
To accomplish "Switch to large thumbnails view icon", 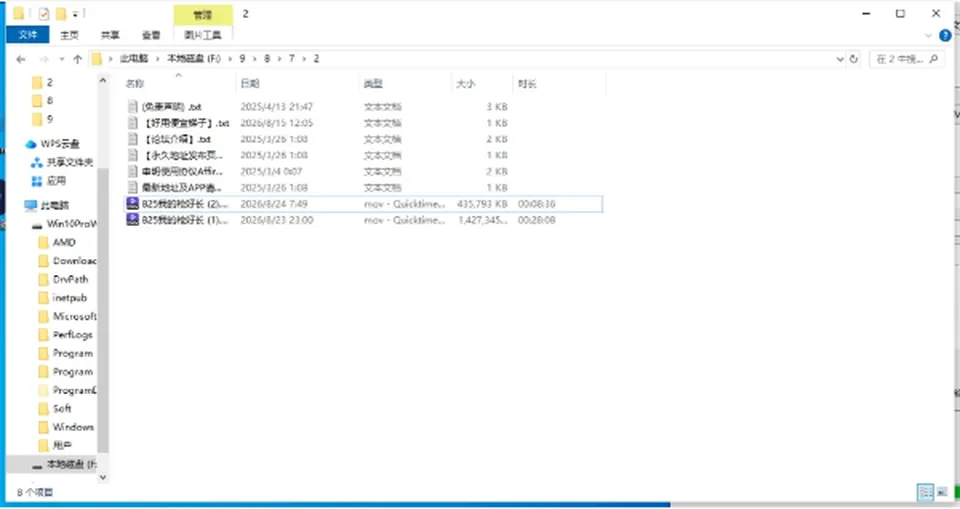I will (x=942, y=491).
